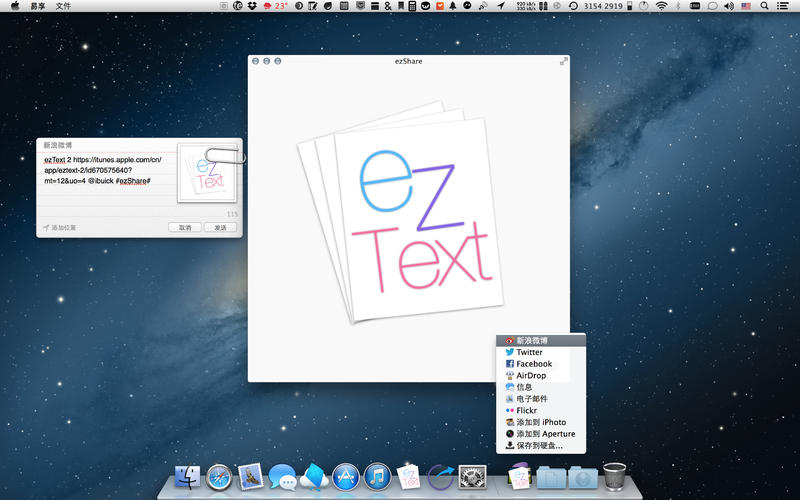Open the Trash in the Dock
This screenshot has height=500, width=800.
coord(614,477)
